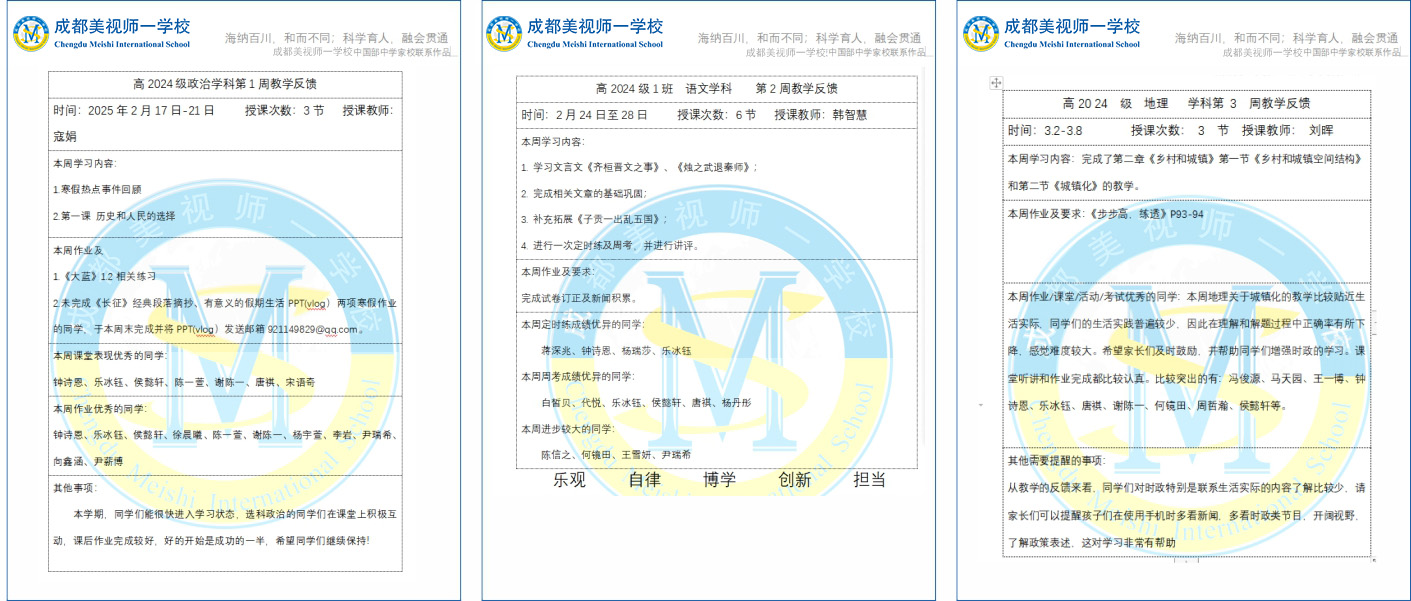Click the 本周学习内容 heading on Chinese page
This screenshot has height=601, width=1411.
coord(553,142)
